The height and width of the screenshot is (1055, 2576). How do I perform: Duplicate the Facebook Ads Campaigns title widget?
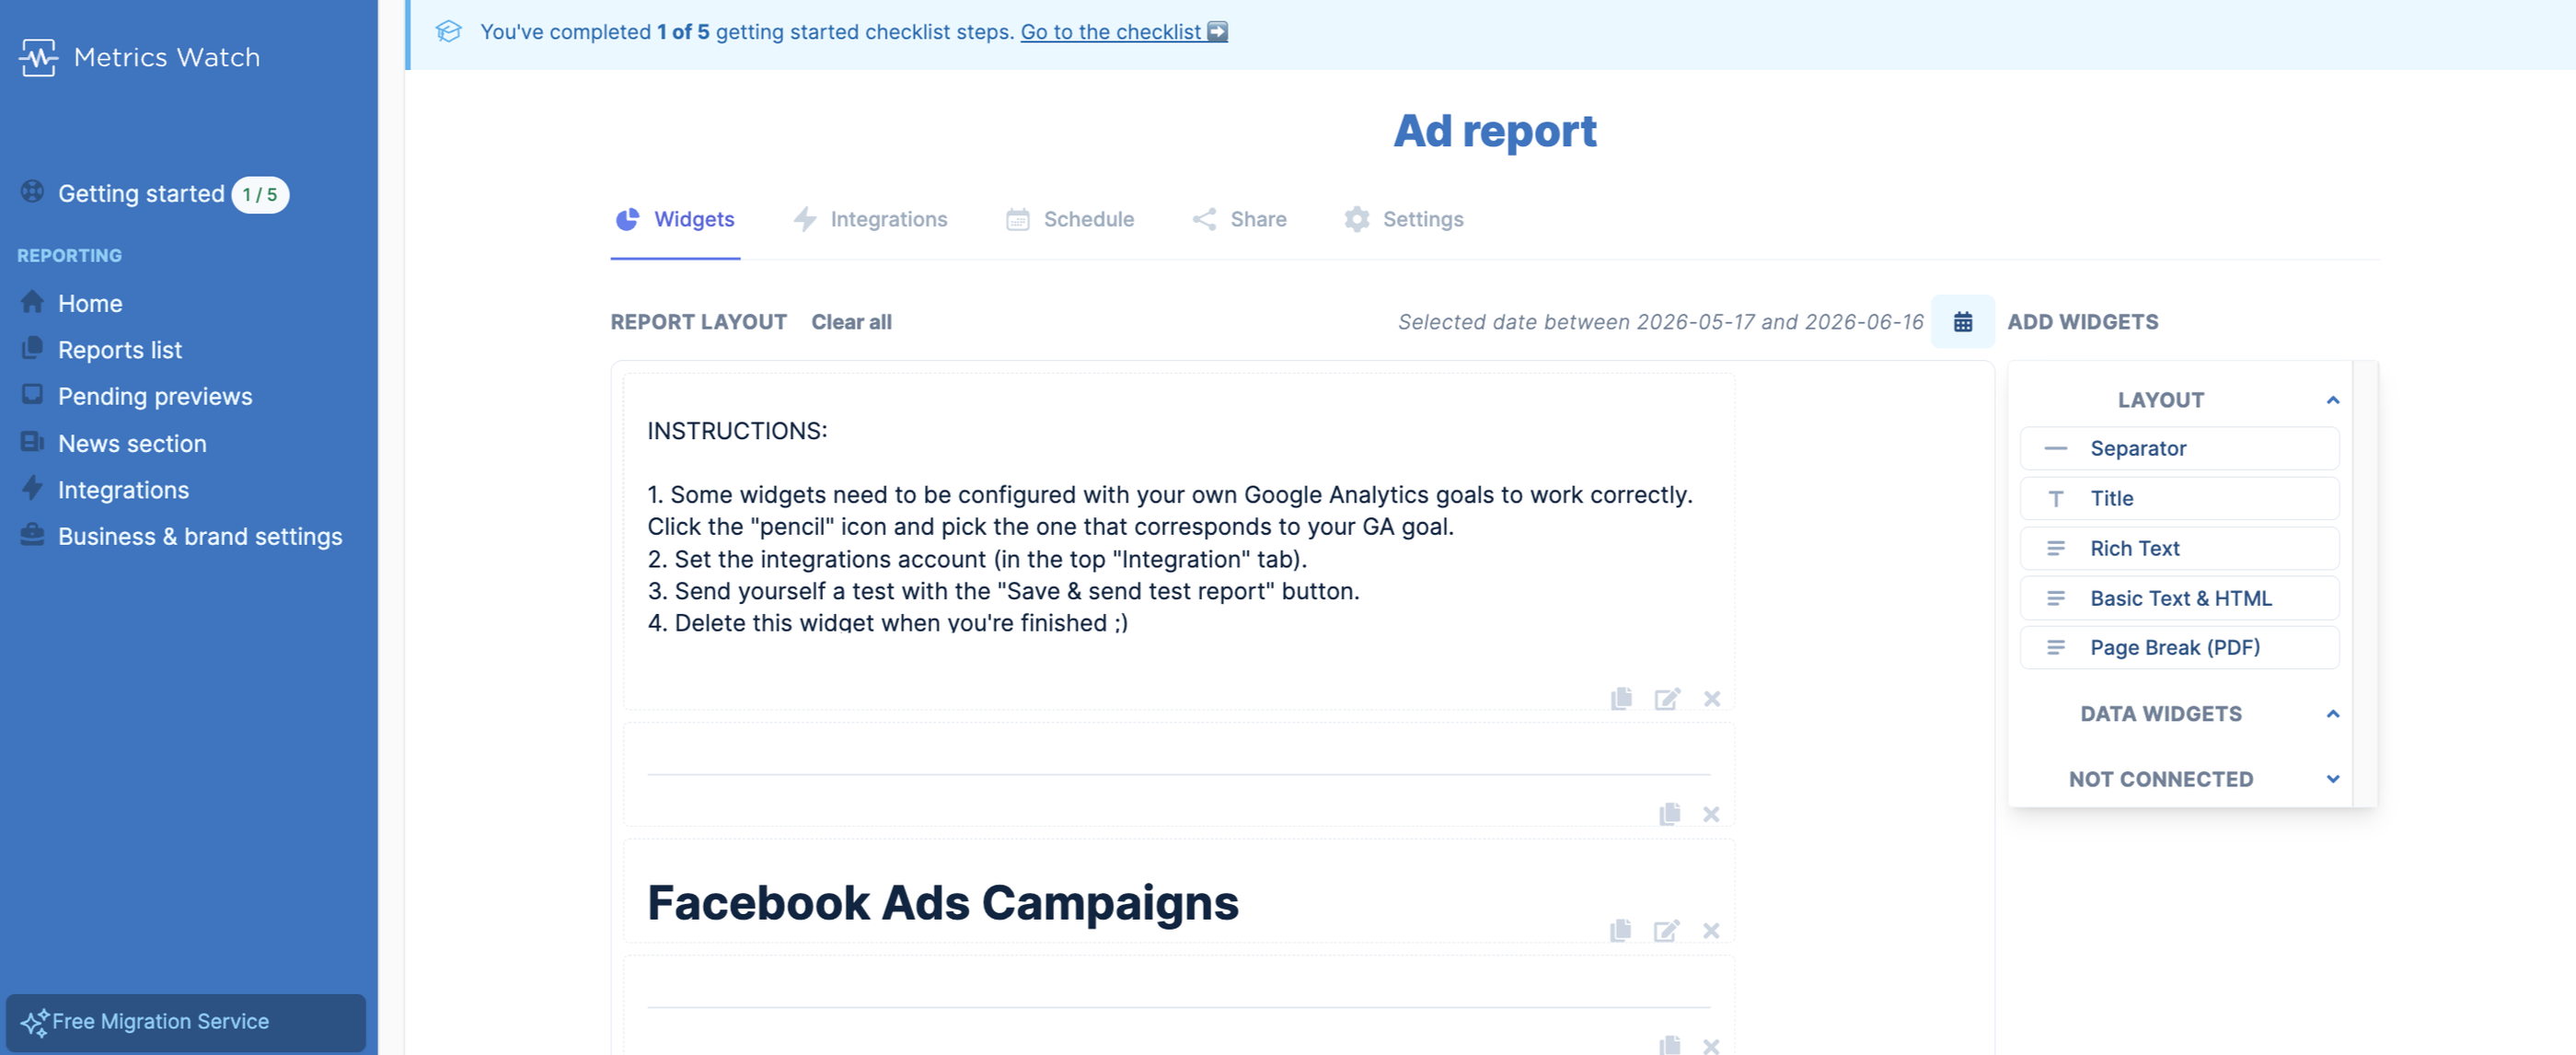1621,930
